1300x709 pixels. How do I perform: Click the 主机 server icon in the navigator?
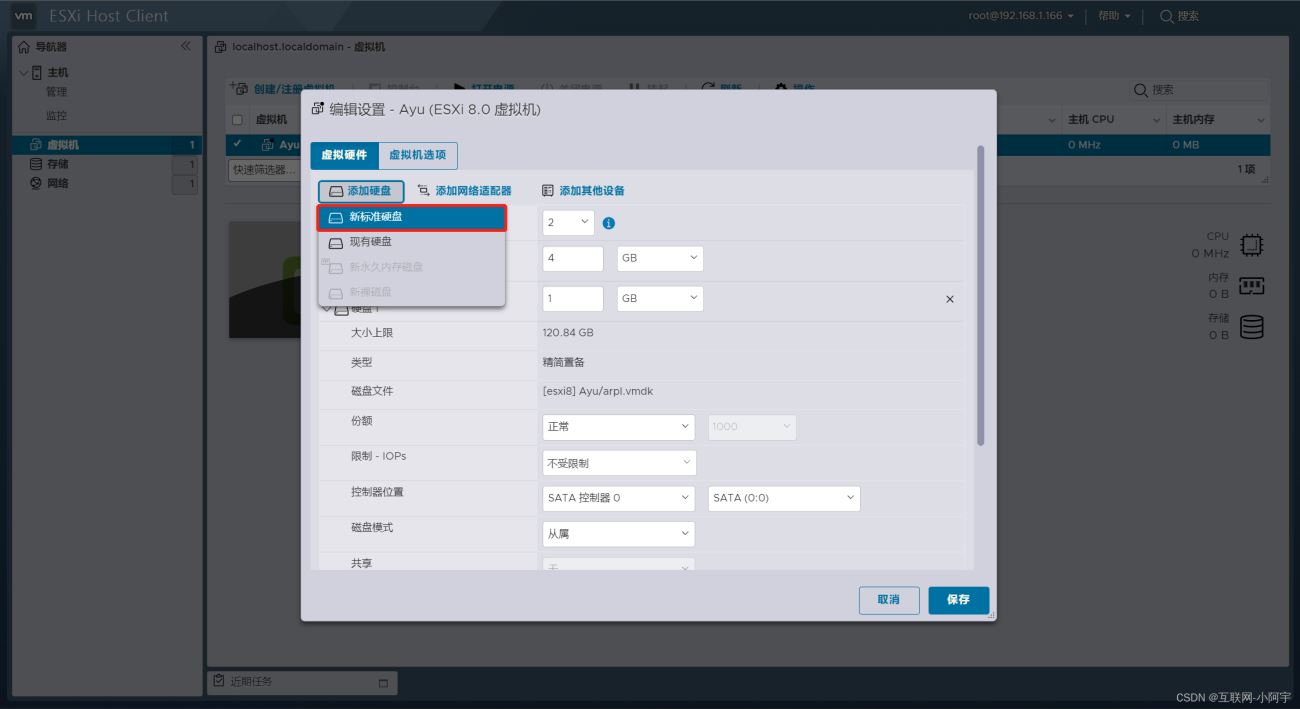[38, 73]
